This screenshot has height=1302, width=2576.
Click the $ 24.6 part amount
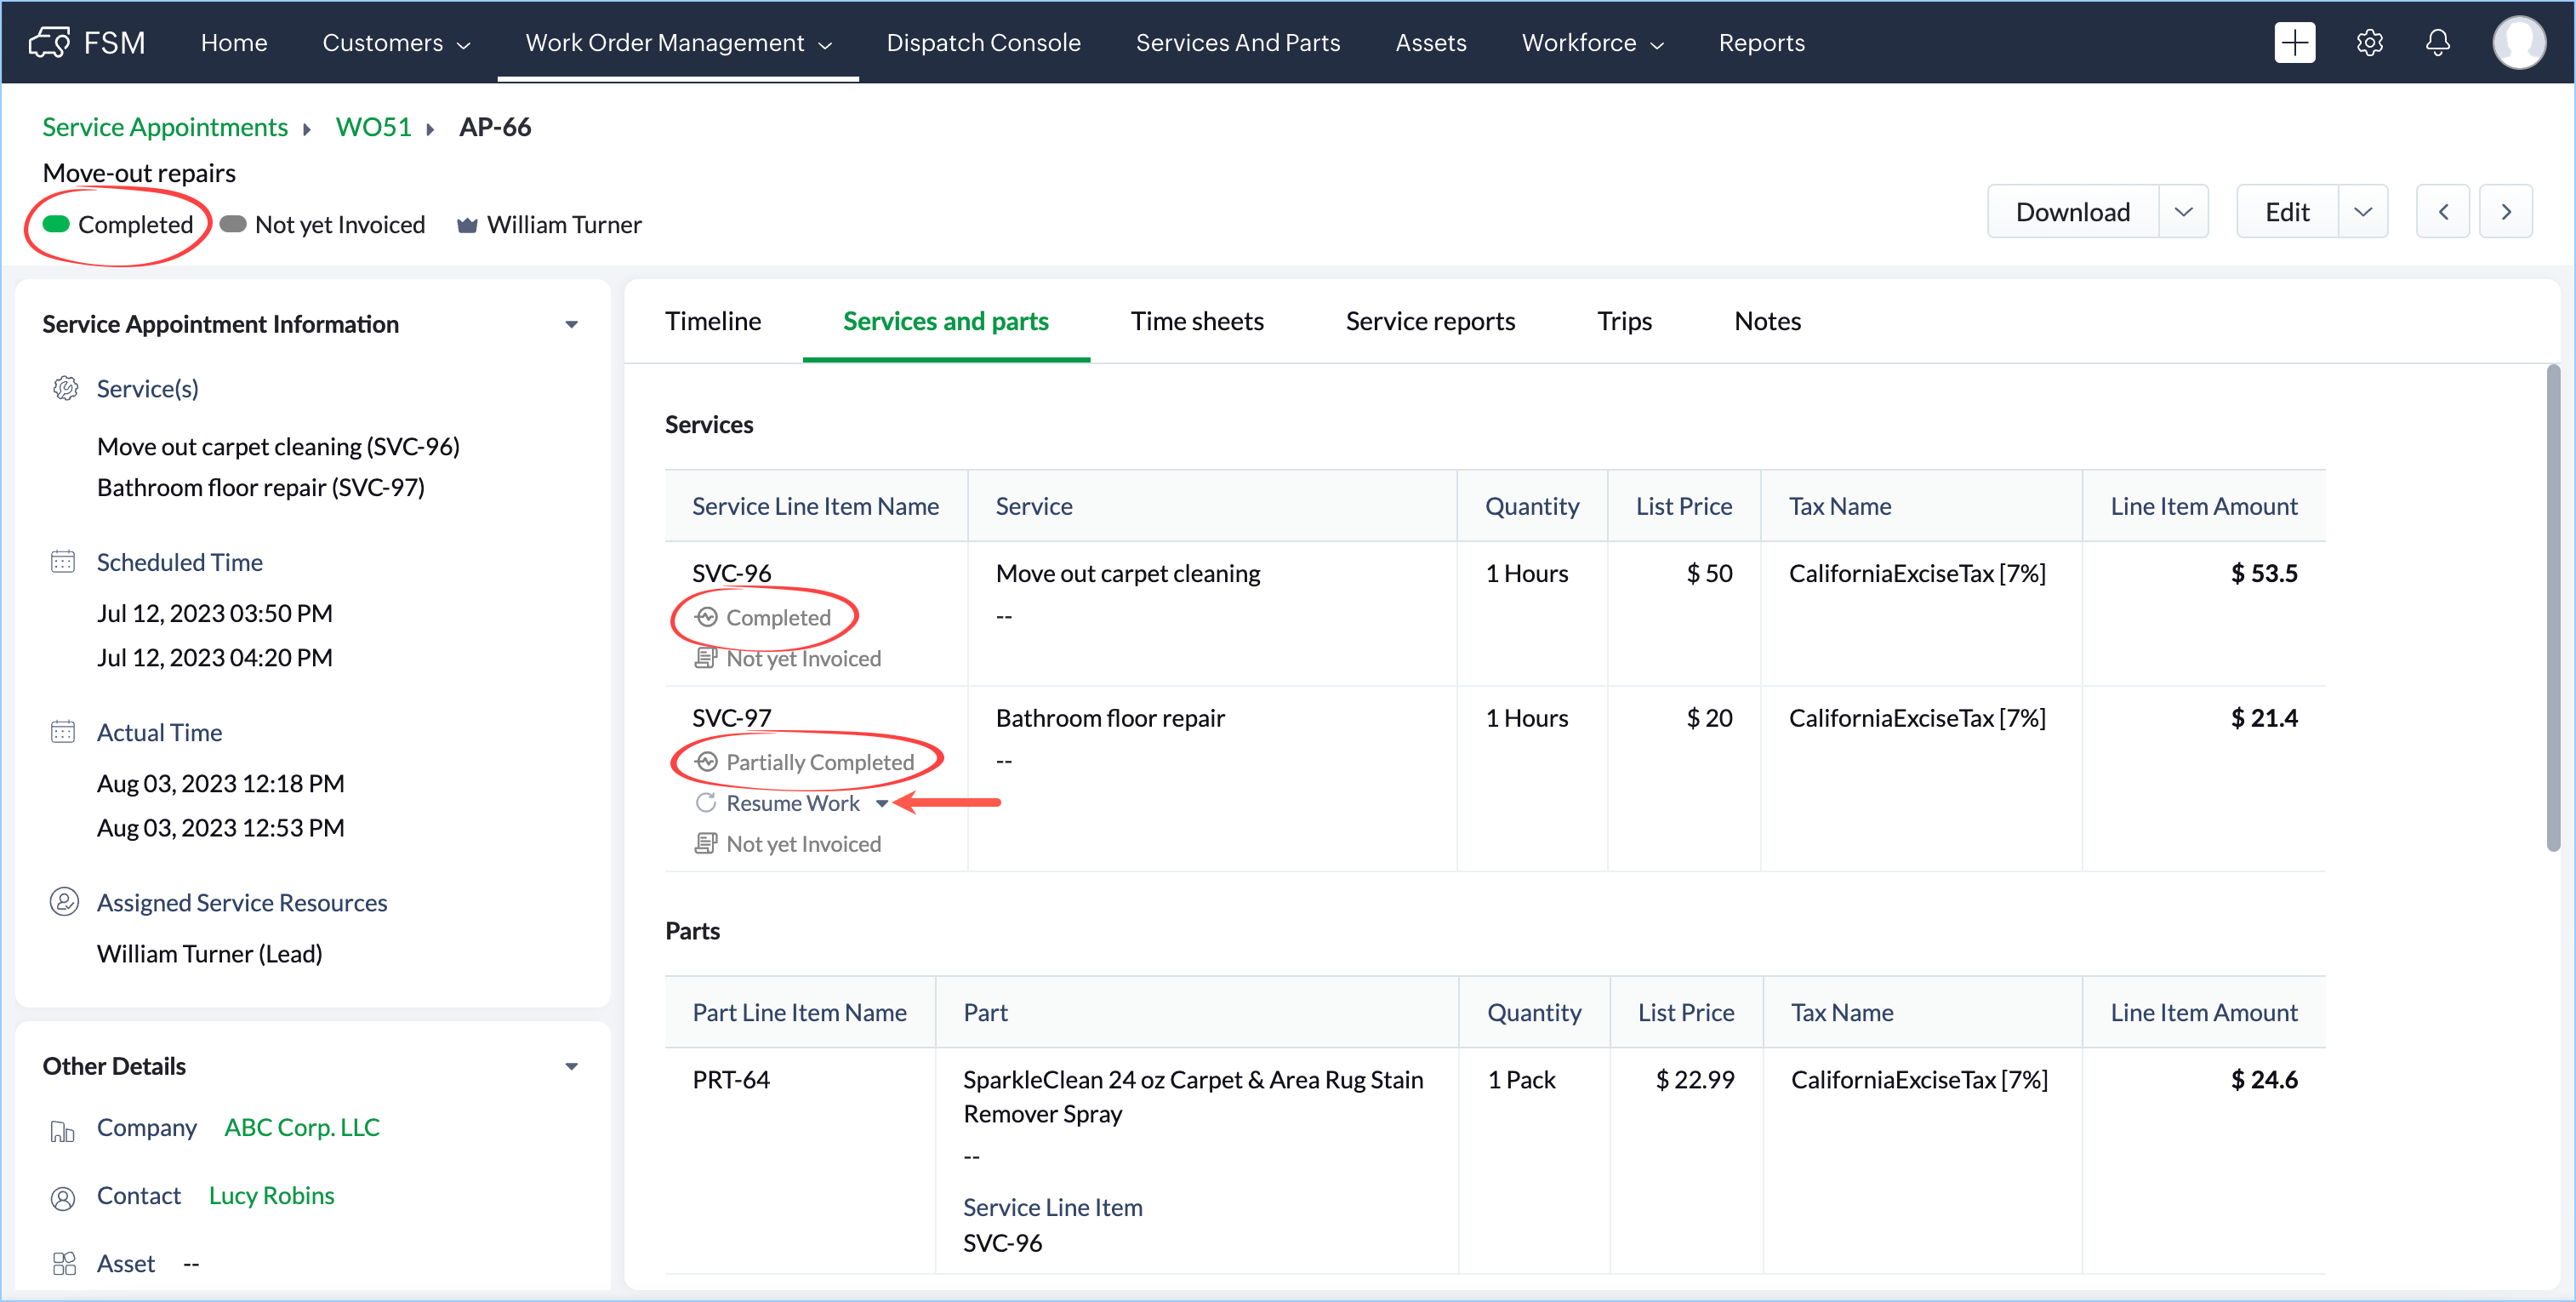point(2264,1080)
